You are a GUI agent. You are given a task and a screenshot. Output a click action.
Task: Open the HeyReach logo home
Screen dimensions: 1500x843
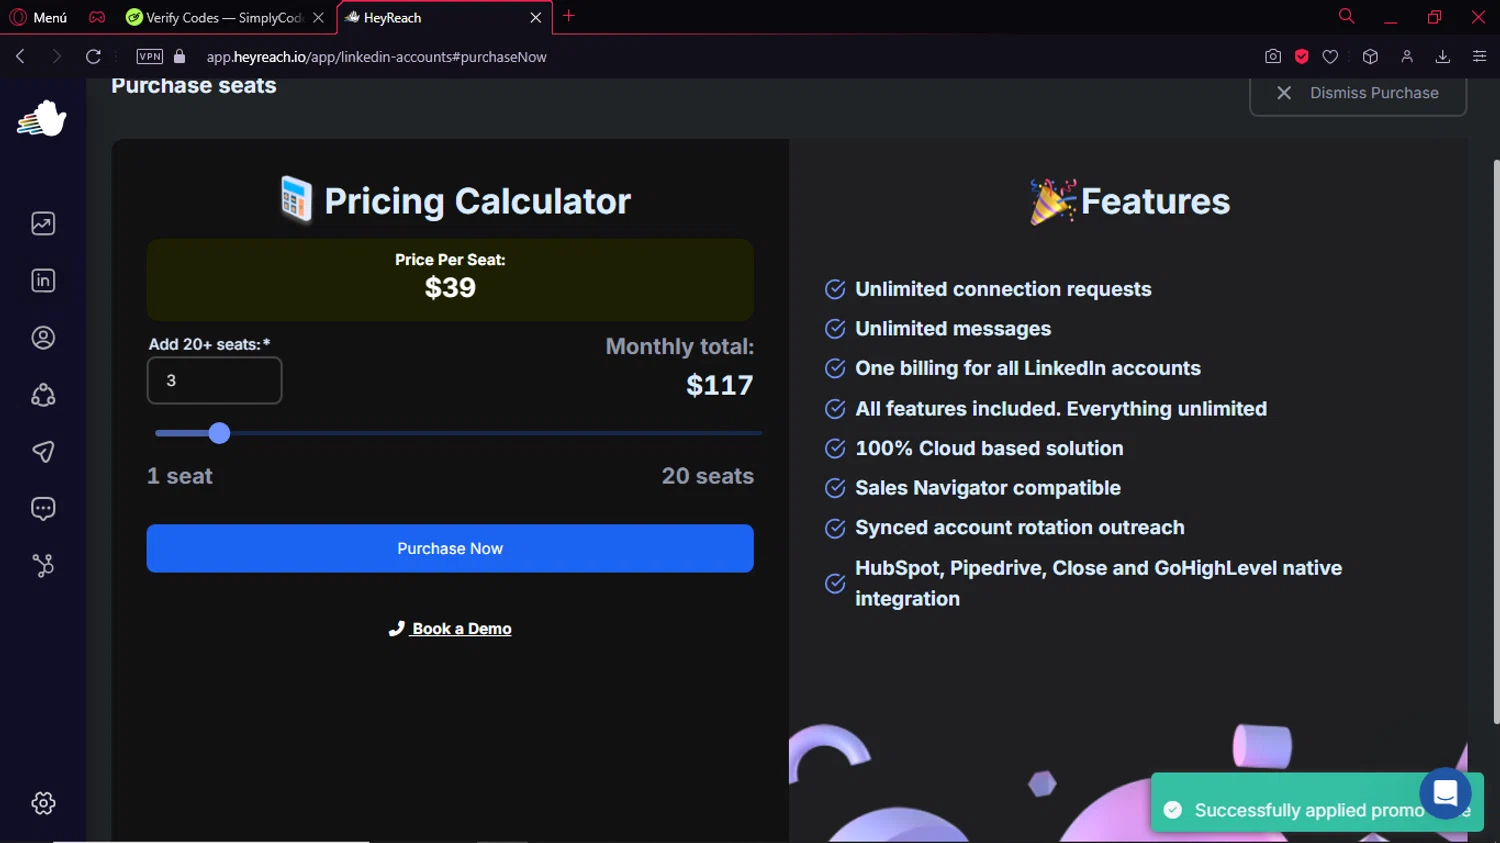point(42,119)
